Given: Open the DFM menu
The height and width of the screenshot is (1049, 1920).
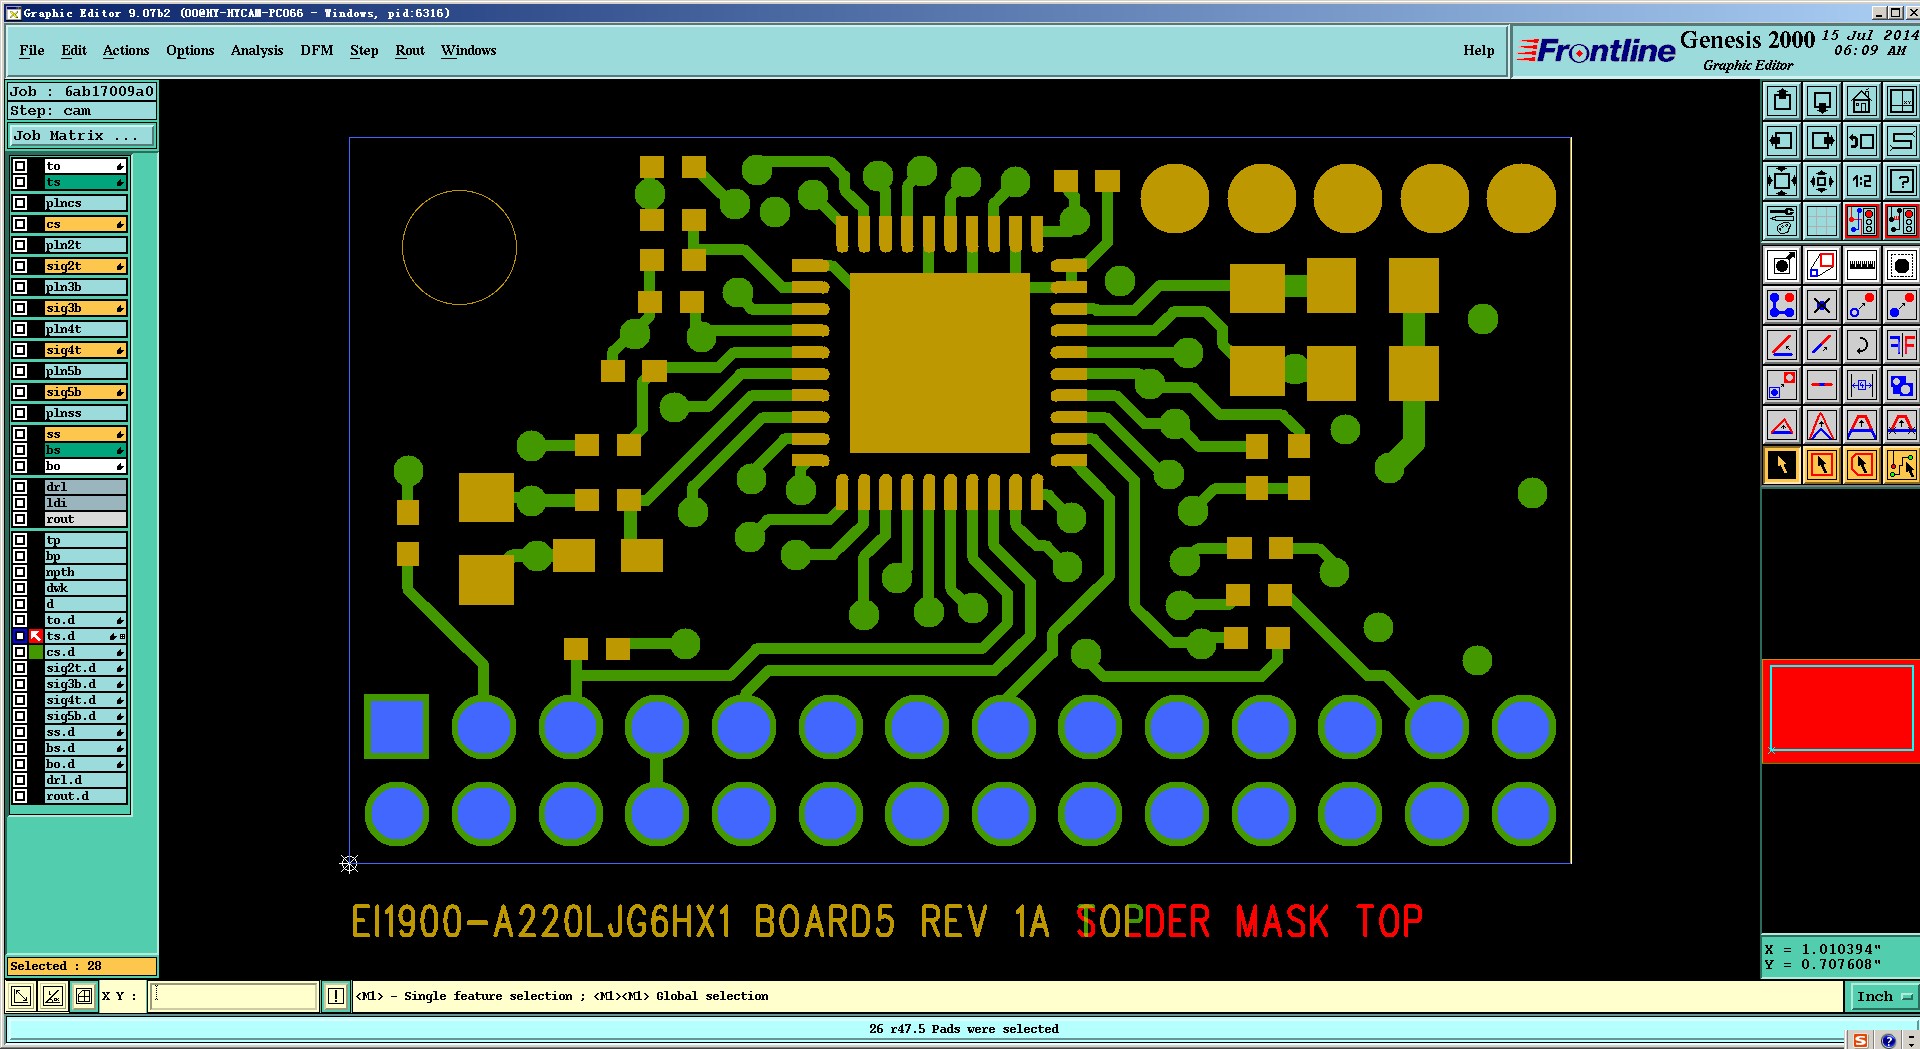Looking at the screenshot, I should point(317,51).
